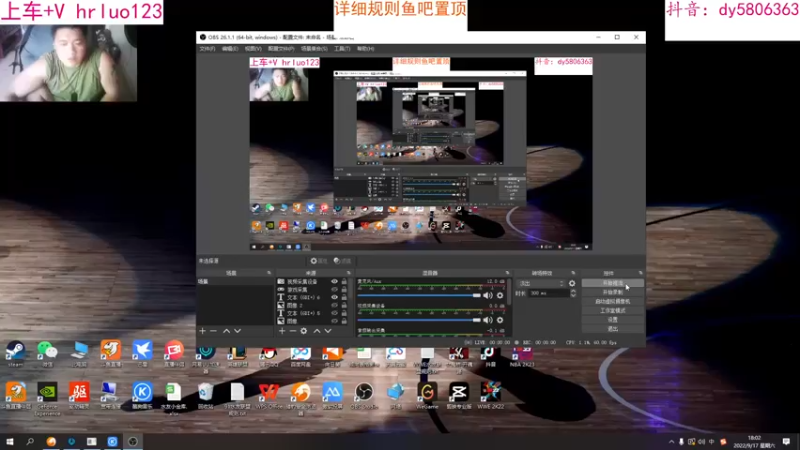This screenshot has width=800, height=450.
Task: Open the Recycle Bin on the desktop
Action: point(206,396)
